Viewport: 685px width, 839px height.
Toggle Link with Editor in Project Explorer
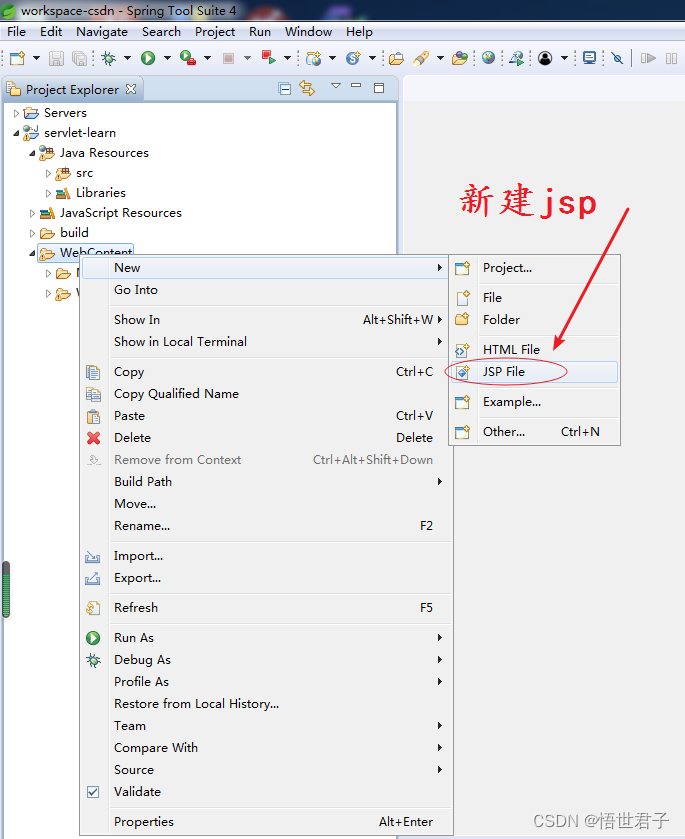(x=307, y=88)
